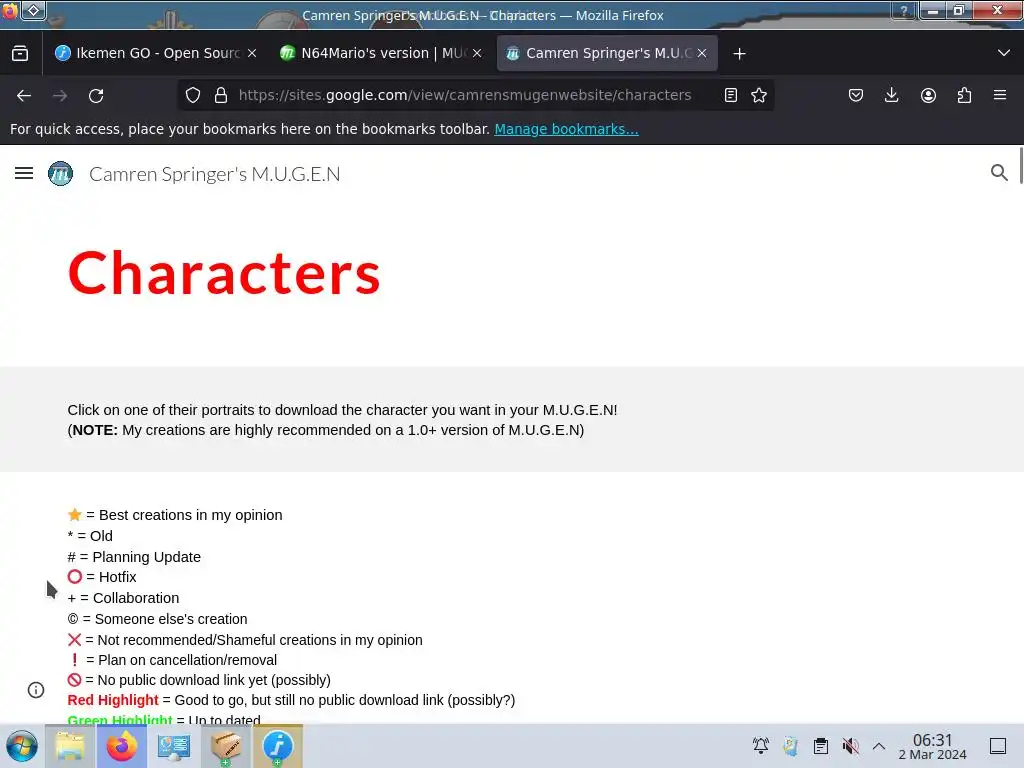
Task: Select the Characters page heading
Action: [x=224, y=274]
